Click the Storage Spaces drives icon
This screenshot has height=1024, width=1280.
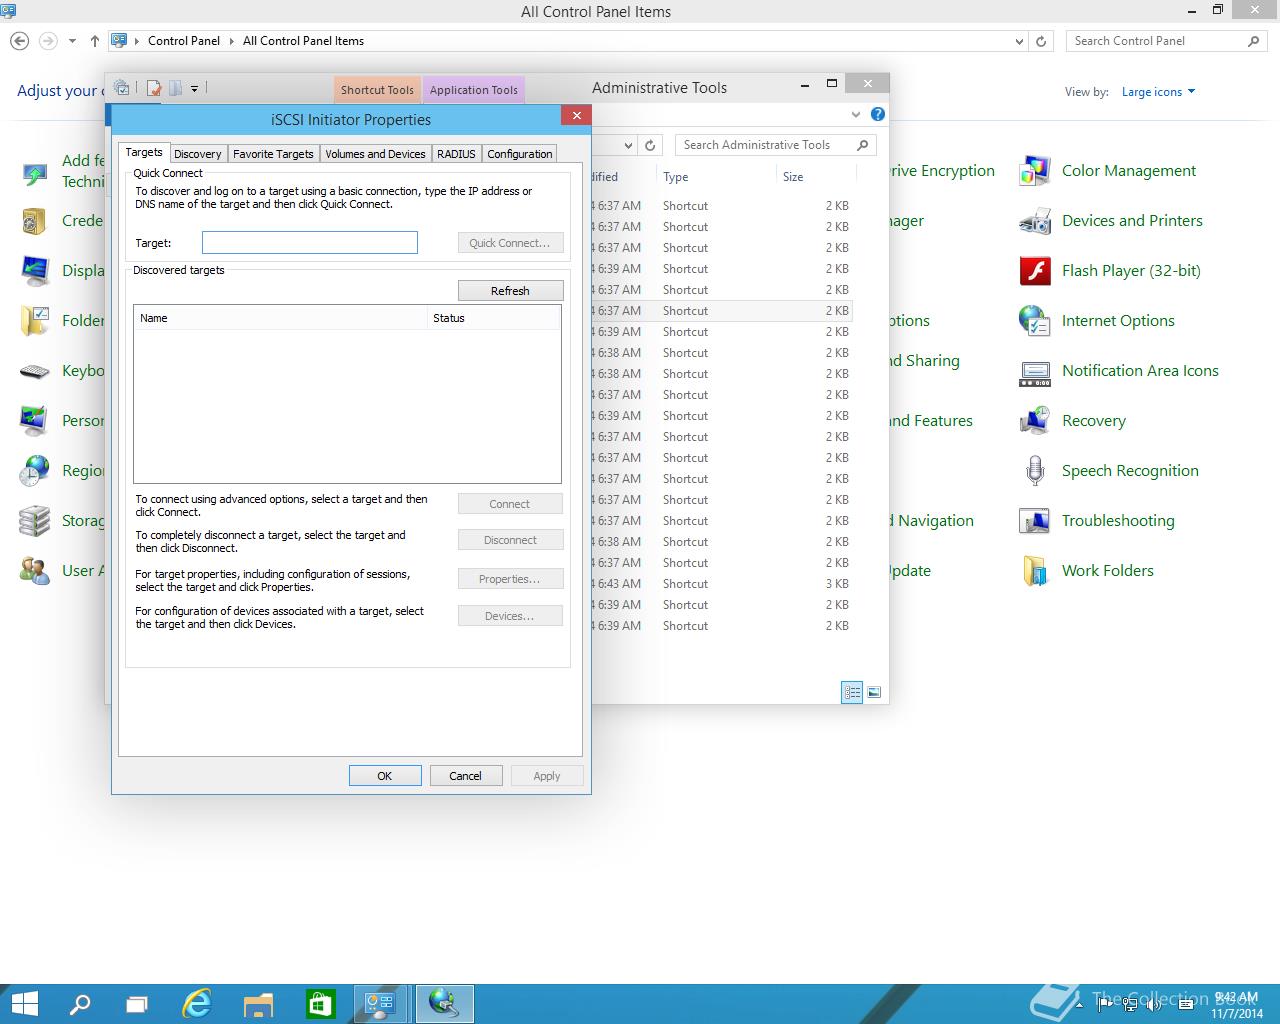35,521
